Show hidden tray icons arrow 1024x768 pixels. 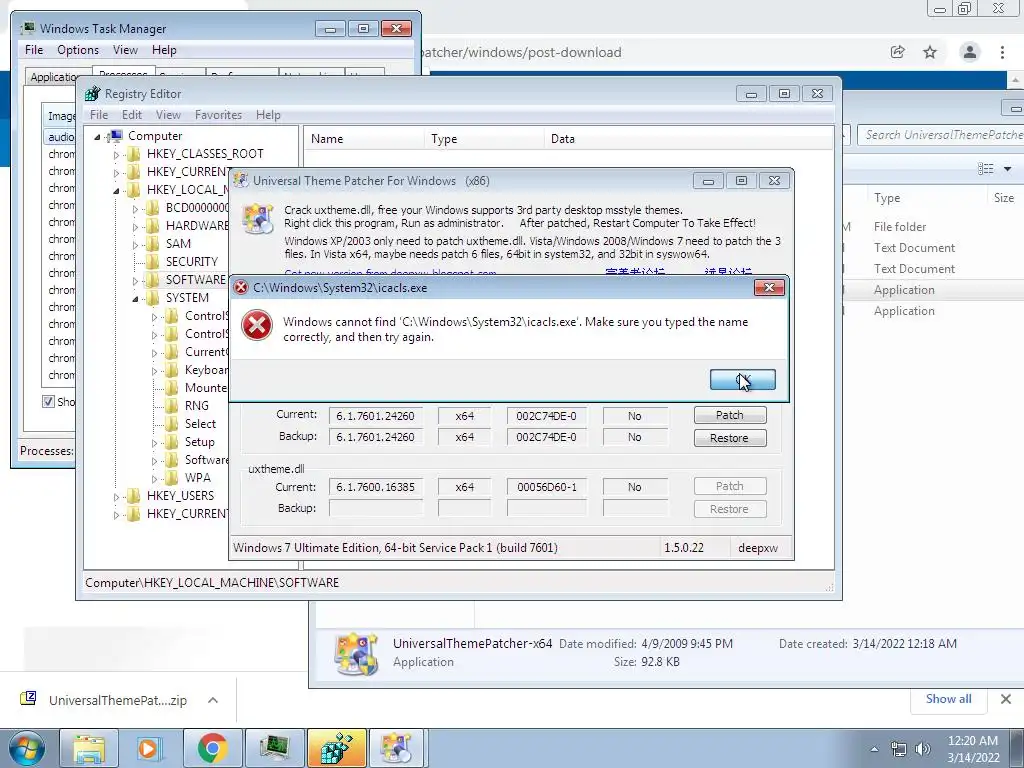[x=874, y=749]
